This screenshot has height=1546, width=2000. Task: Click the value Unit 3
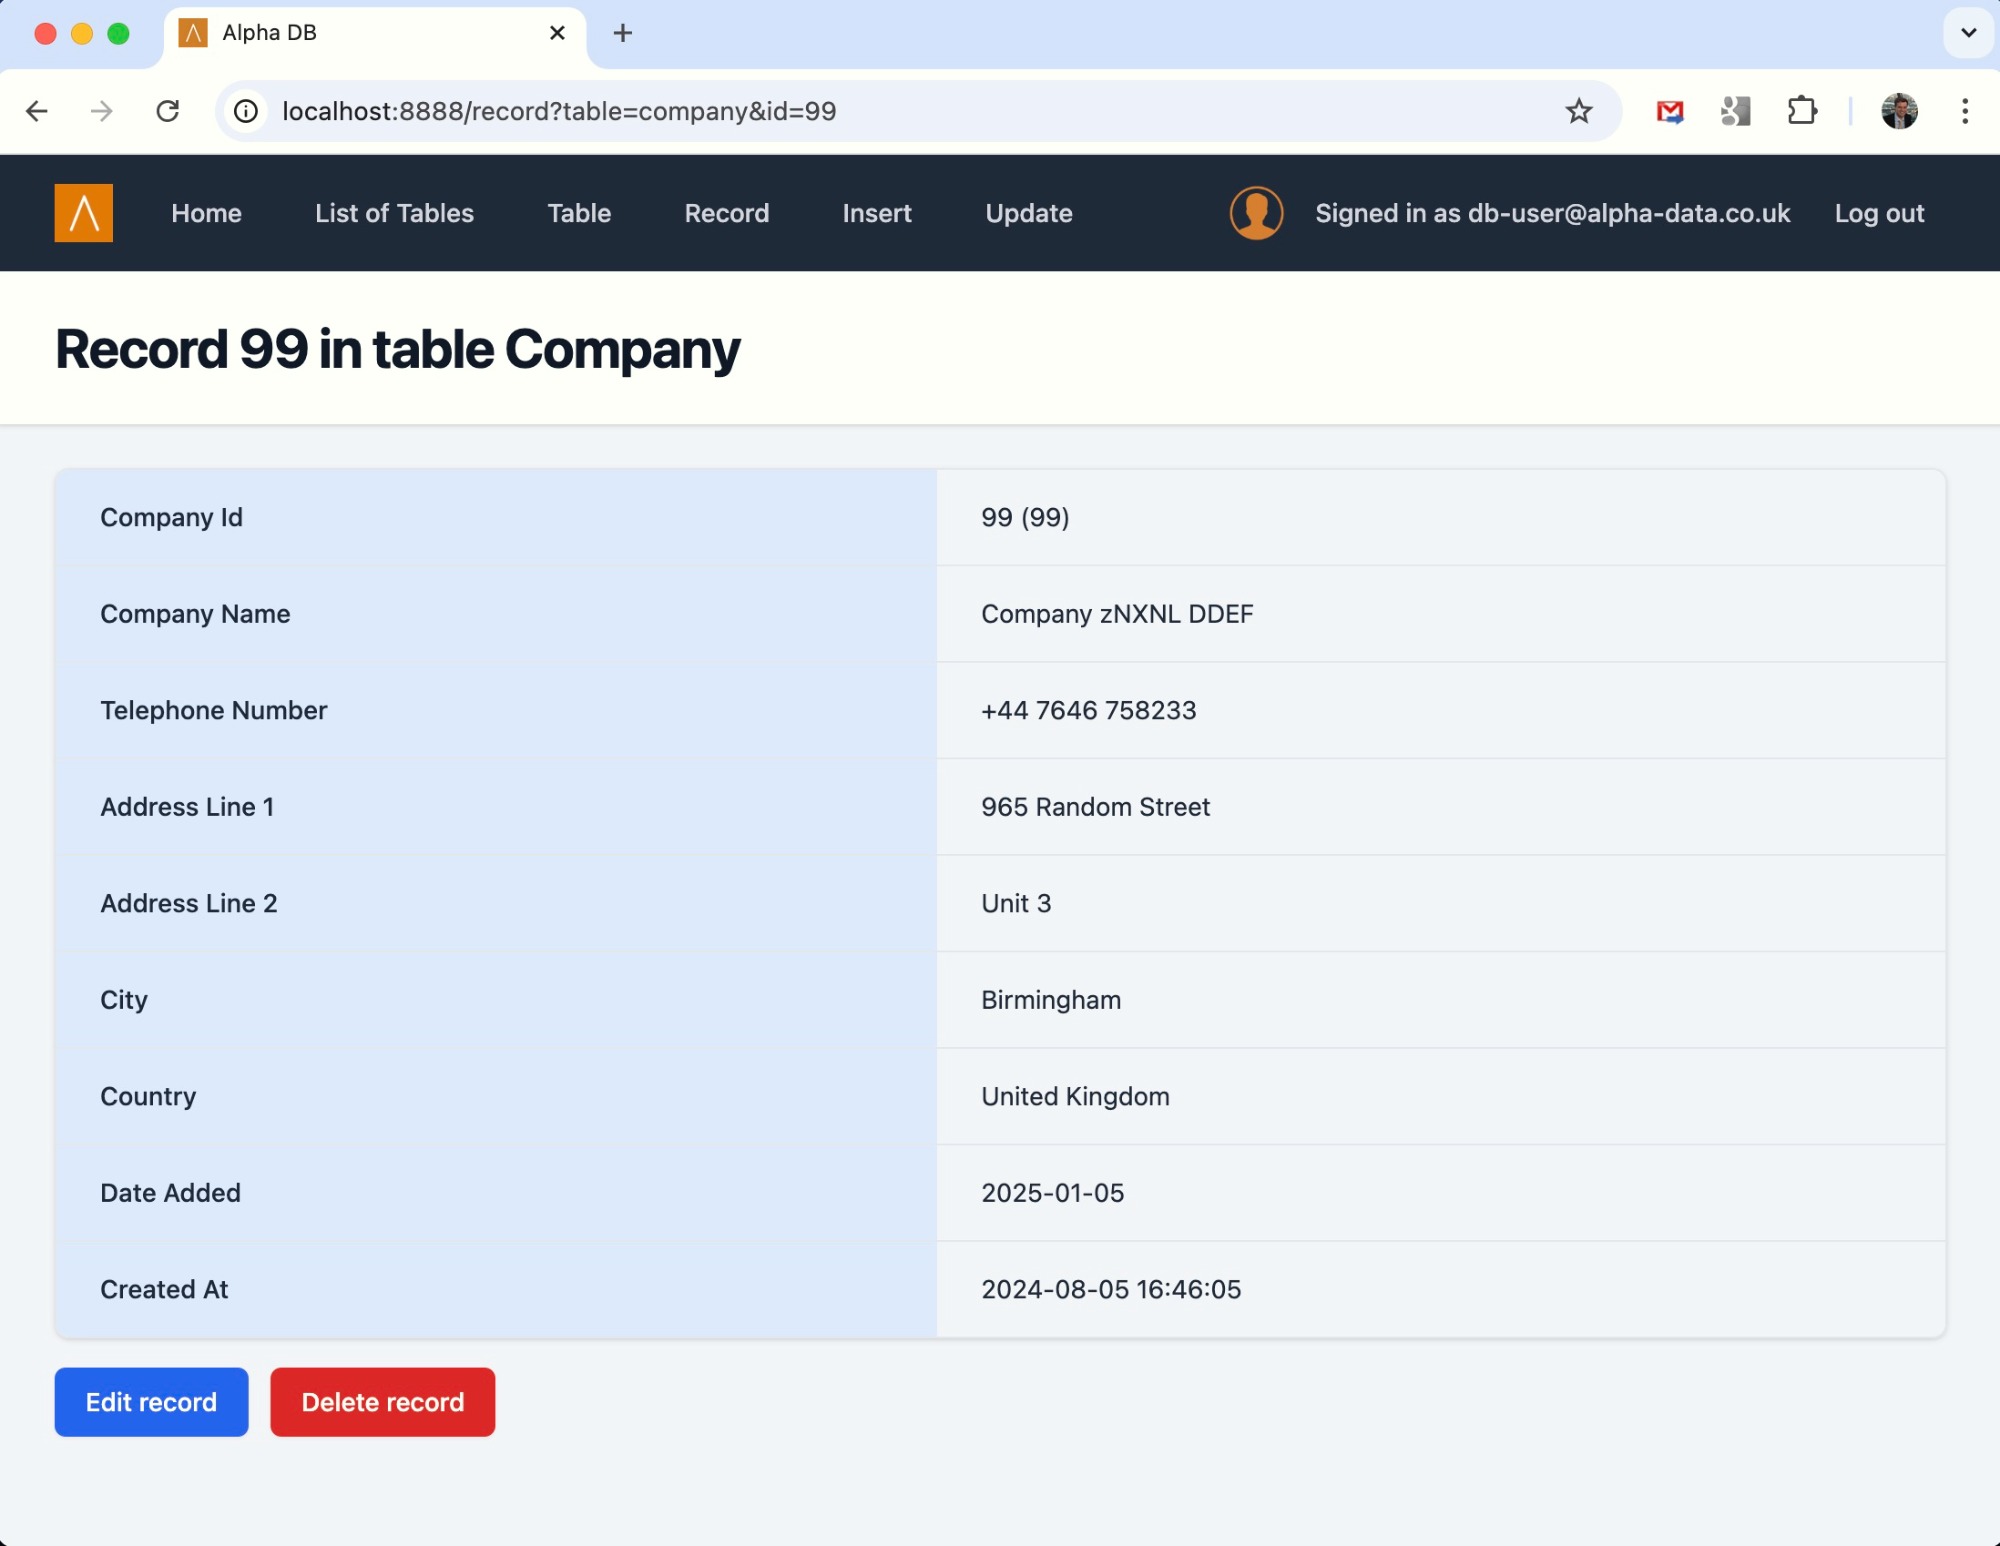pyautogui.click(x=1016, y=903)
